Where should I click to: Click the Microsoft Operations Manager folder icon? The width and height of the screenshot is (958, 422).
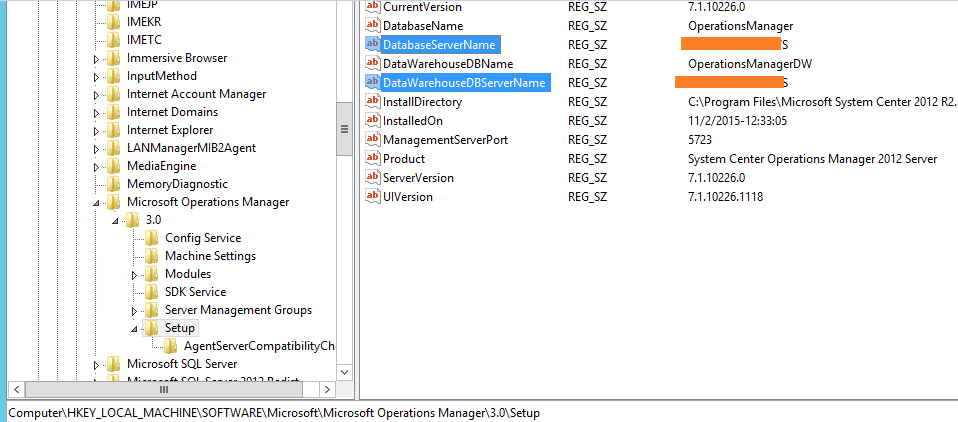click(114, 202)
